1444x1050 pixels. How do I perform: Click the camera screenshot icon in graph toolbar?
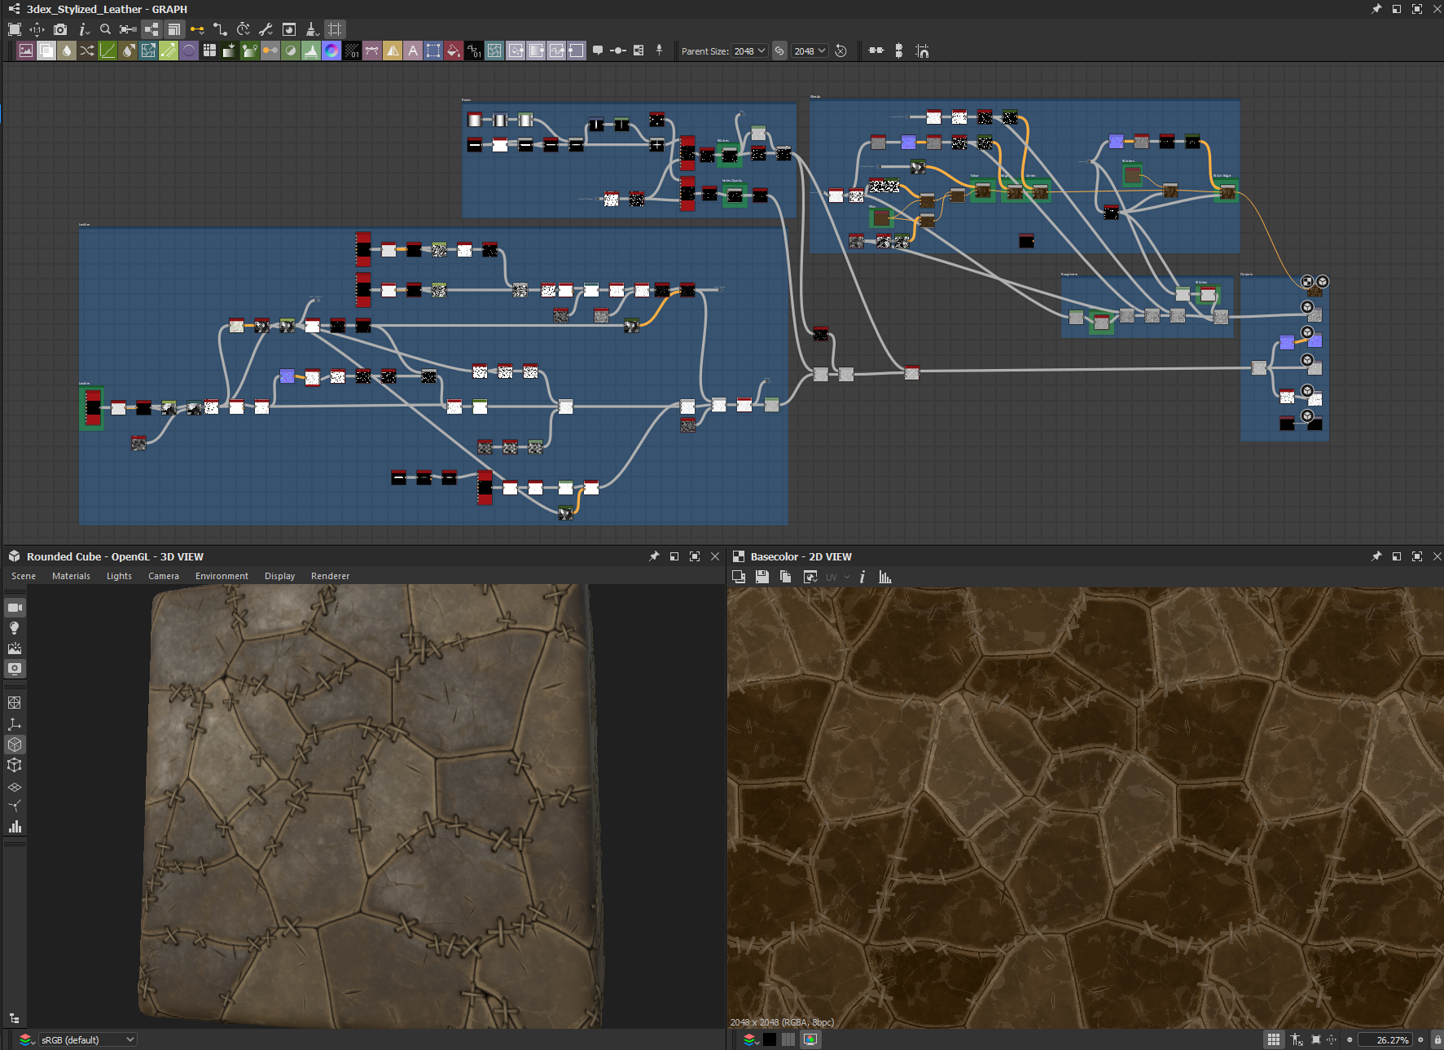60,30
